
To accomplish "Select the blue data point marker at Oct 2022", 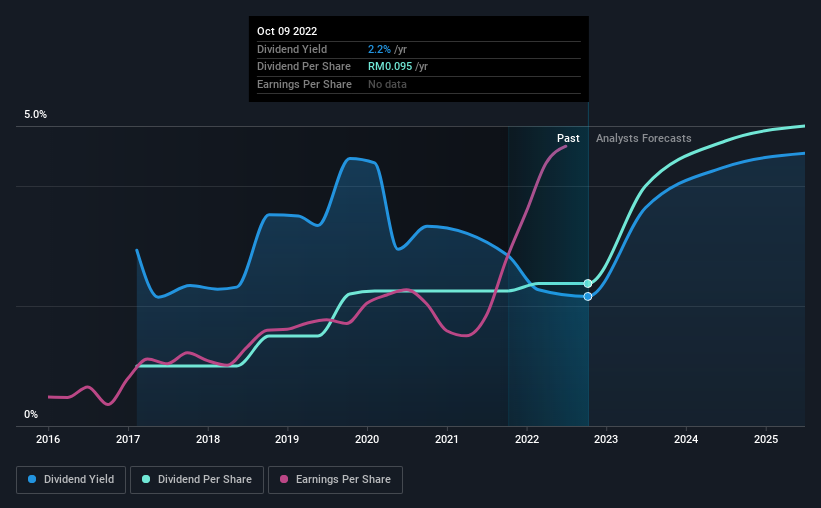I will click(x=588, y=296).
